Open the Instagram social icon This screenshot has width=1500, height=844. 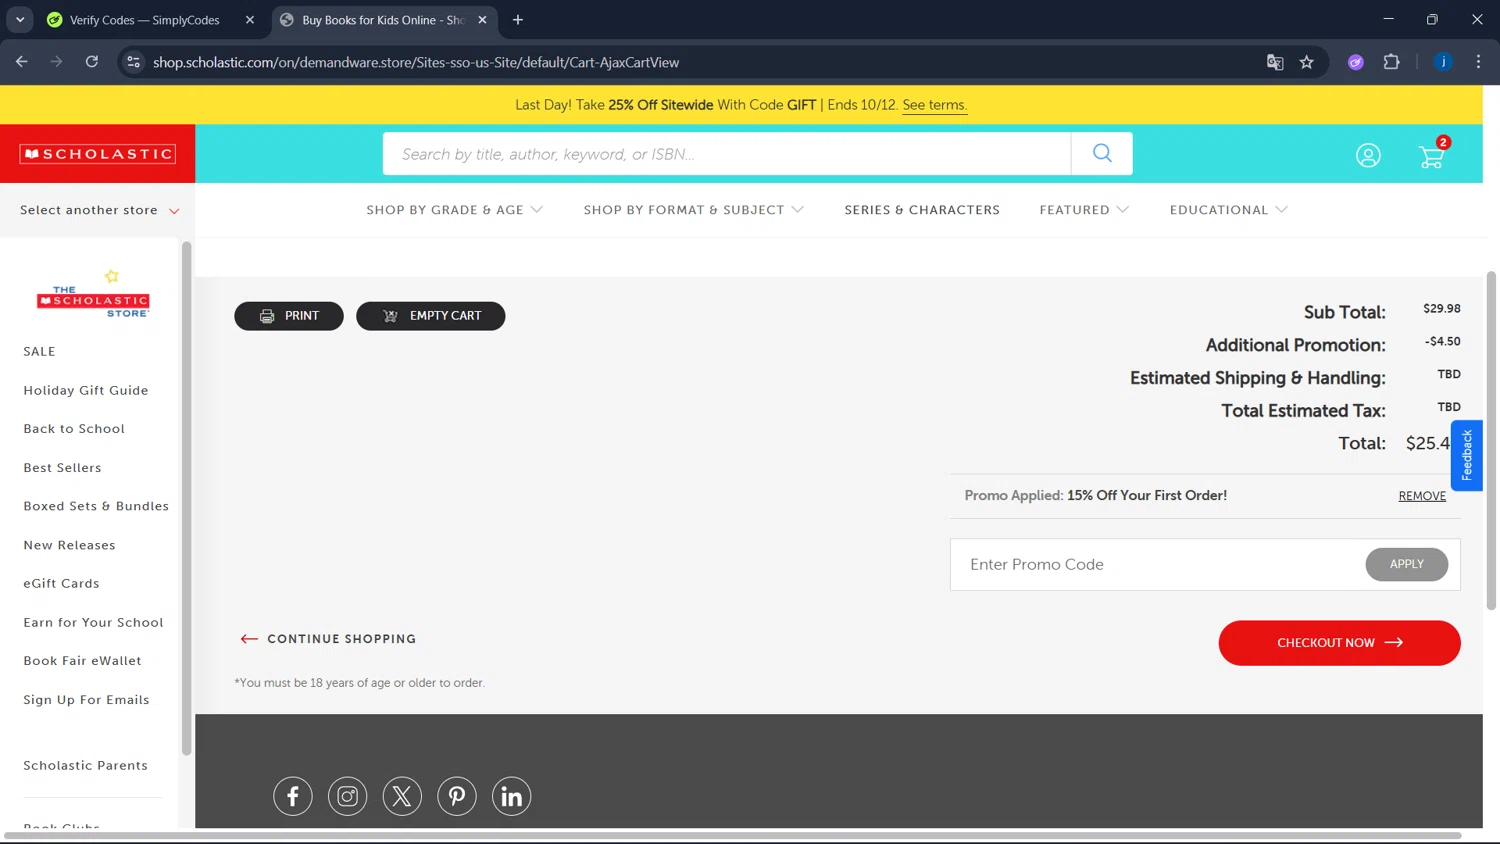pos(348,796)
